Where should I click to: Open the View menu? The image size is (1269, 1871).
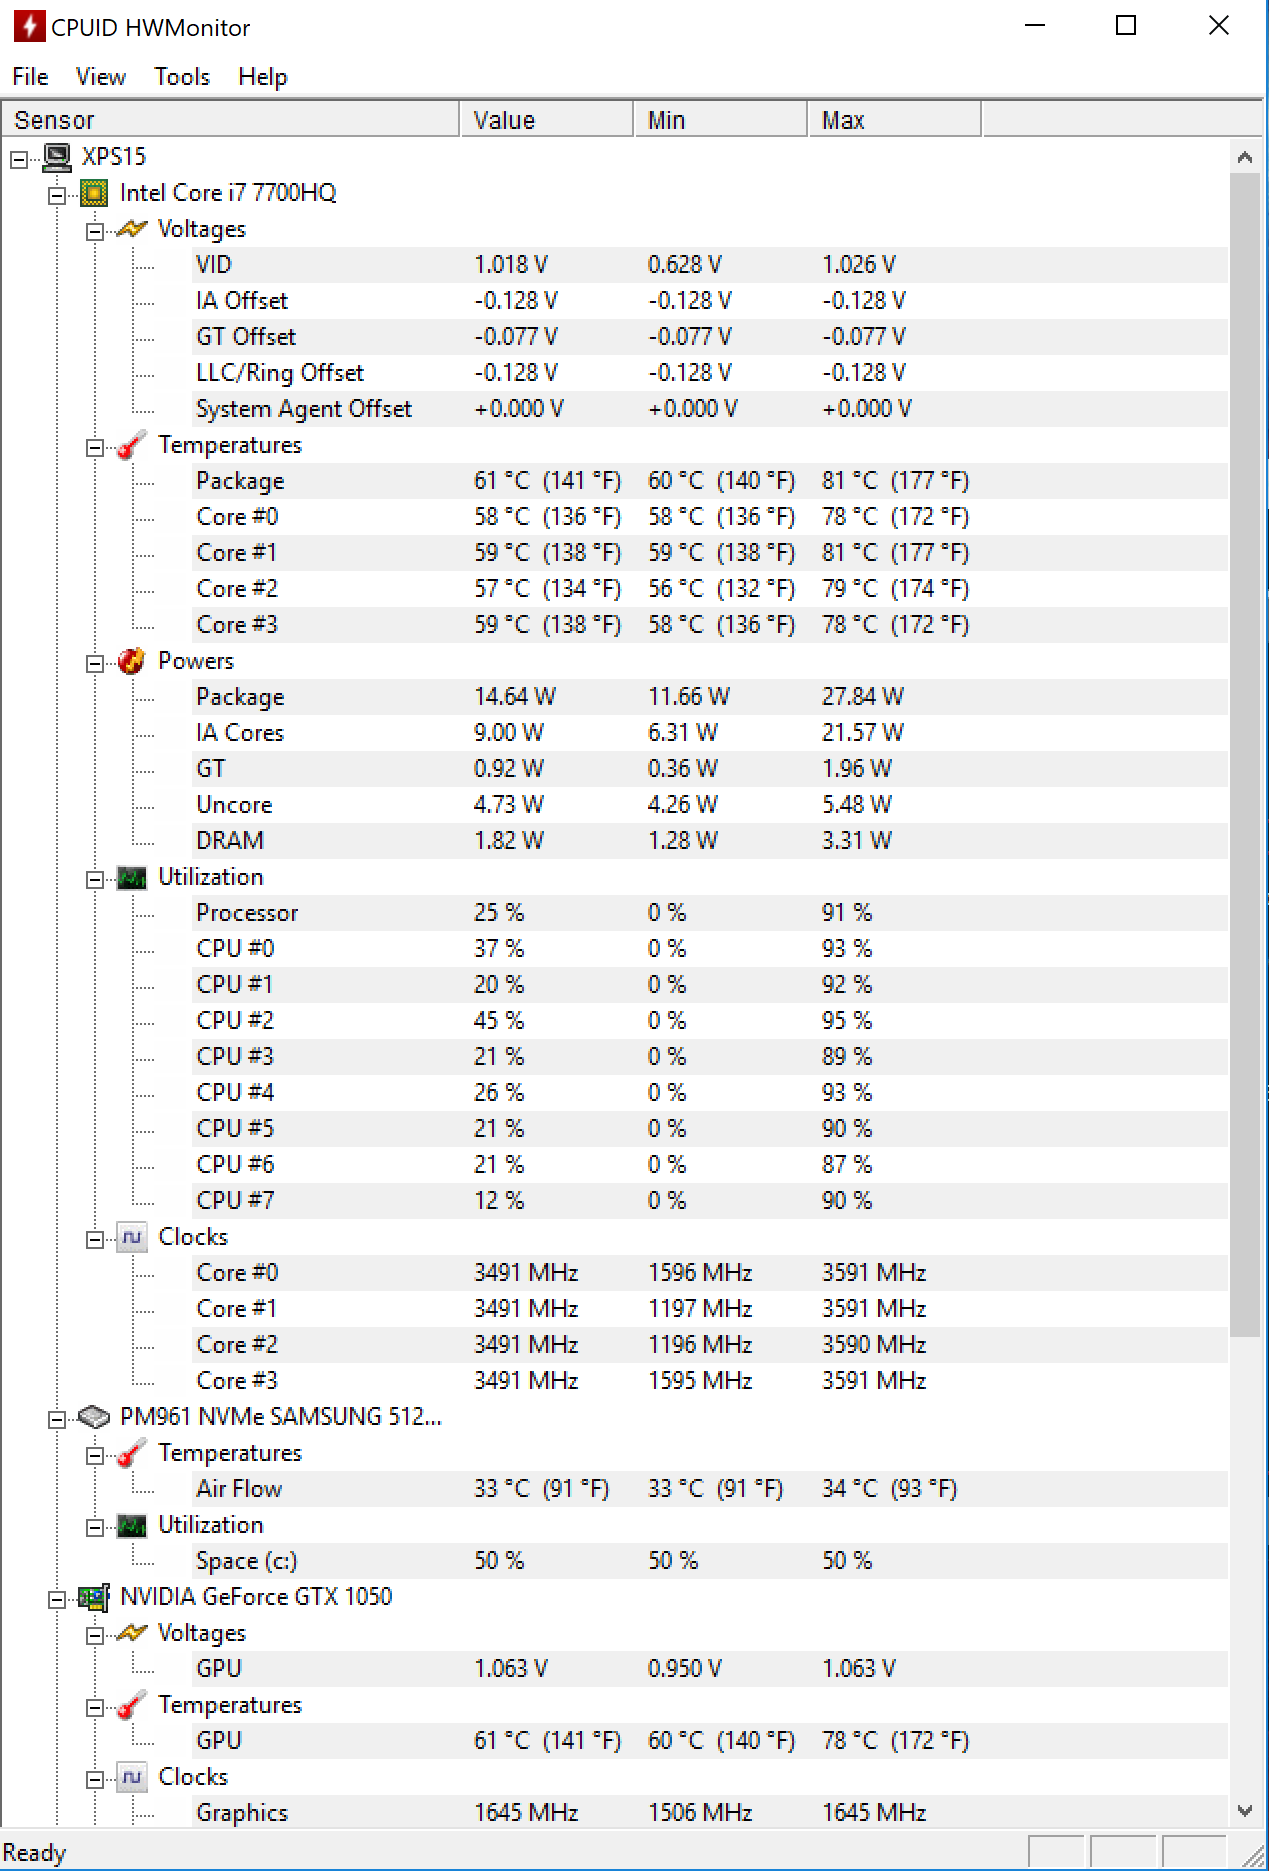[101, 77]
